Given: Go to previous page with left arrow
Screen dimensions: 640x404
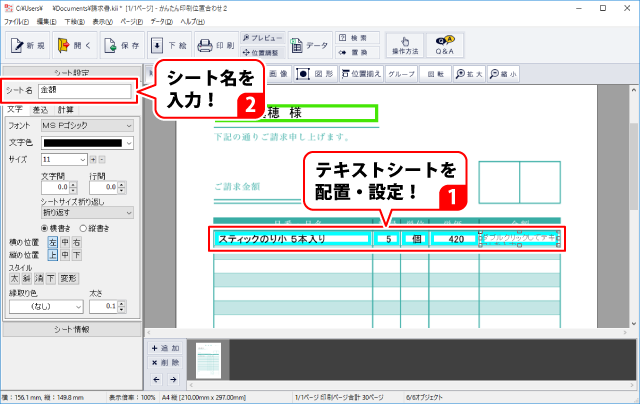Looking at the screenshot, I should pos(156,379).
